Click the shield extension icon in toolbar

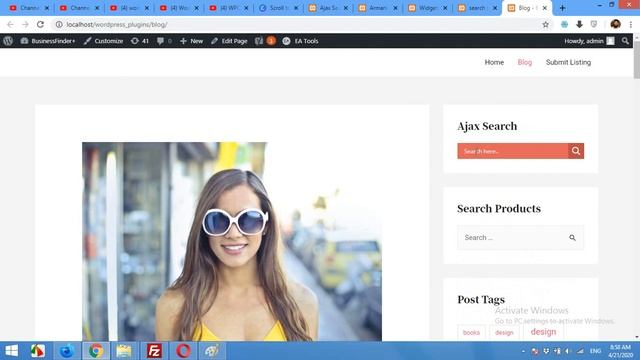(x=594, y=24)
